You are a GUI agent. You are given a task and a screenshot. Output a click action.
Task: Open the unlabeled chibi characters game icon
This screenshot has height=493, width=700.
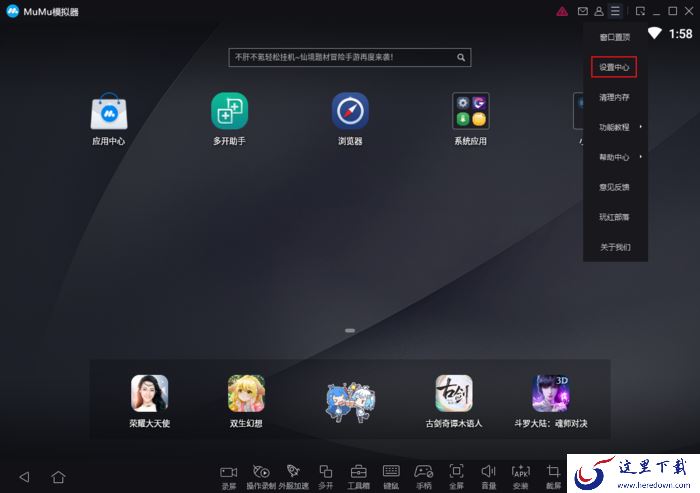point(350,402)
